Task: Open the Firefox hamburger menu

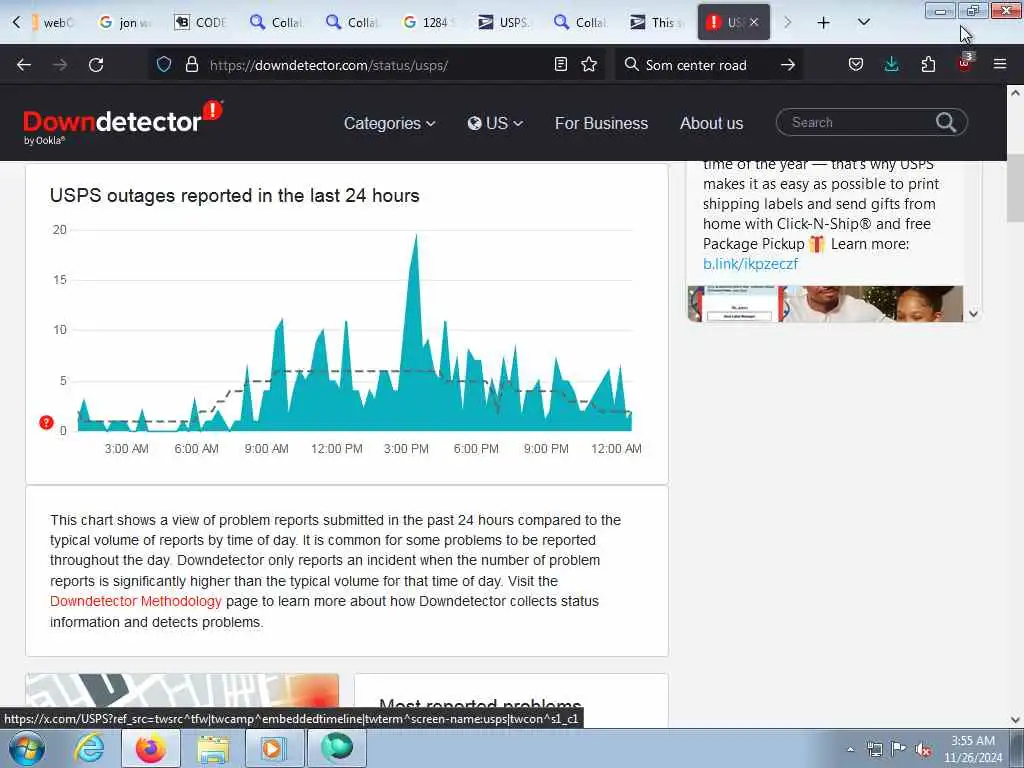Action: [1000, 64]
